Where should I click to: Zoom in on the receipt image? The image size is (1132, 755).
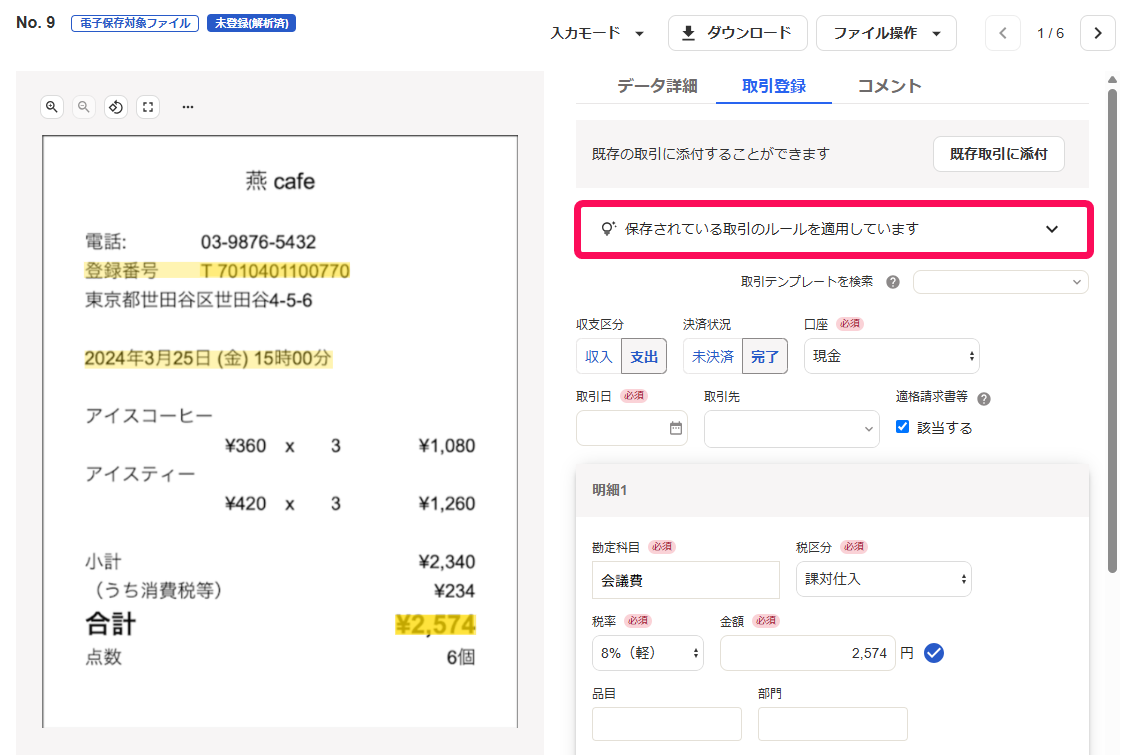click(52, 107)
